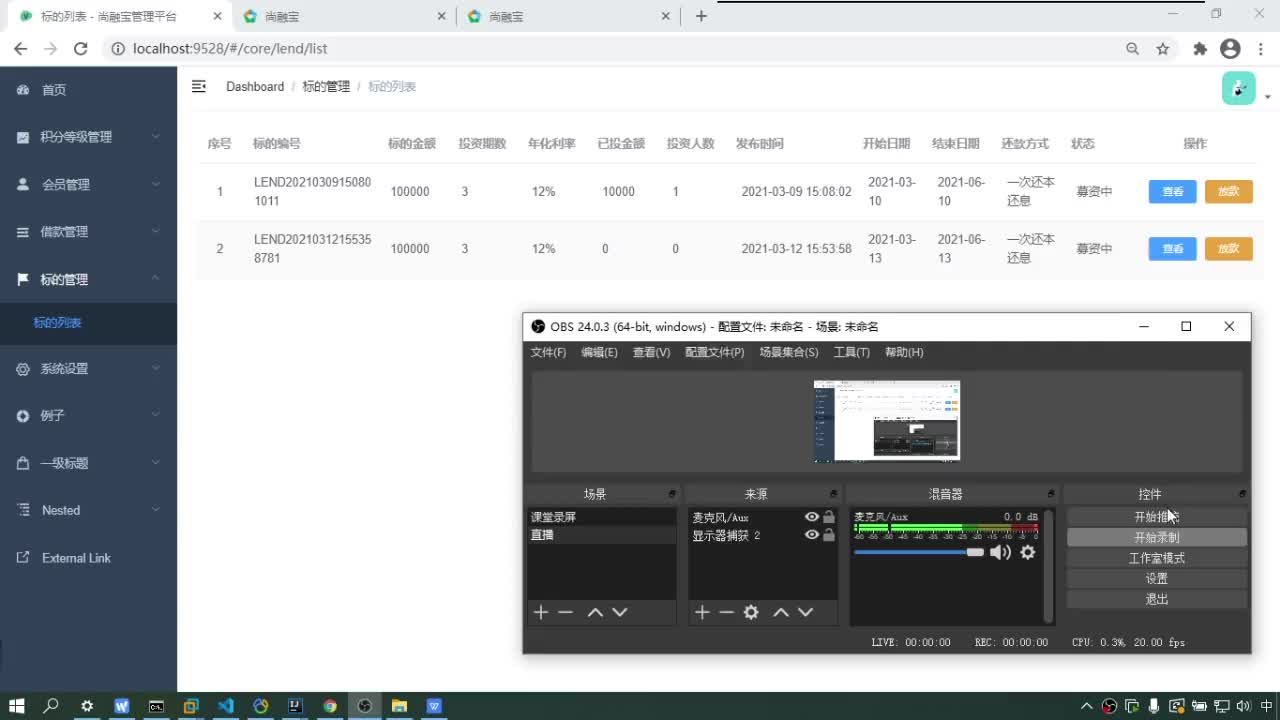Viewport: 1280px width, 720px height.
Task: Open OBS 设置 button
Action: point(1157,578)
